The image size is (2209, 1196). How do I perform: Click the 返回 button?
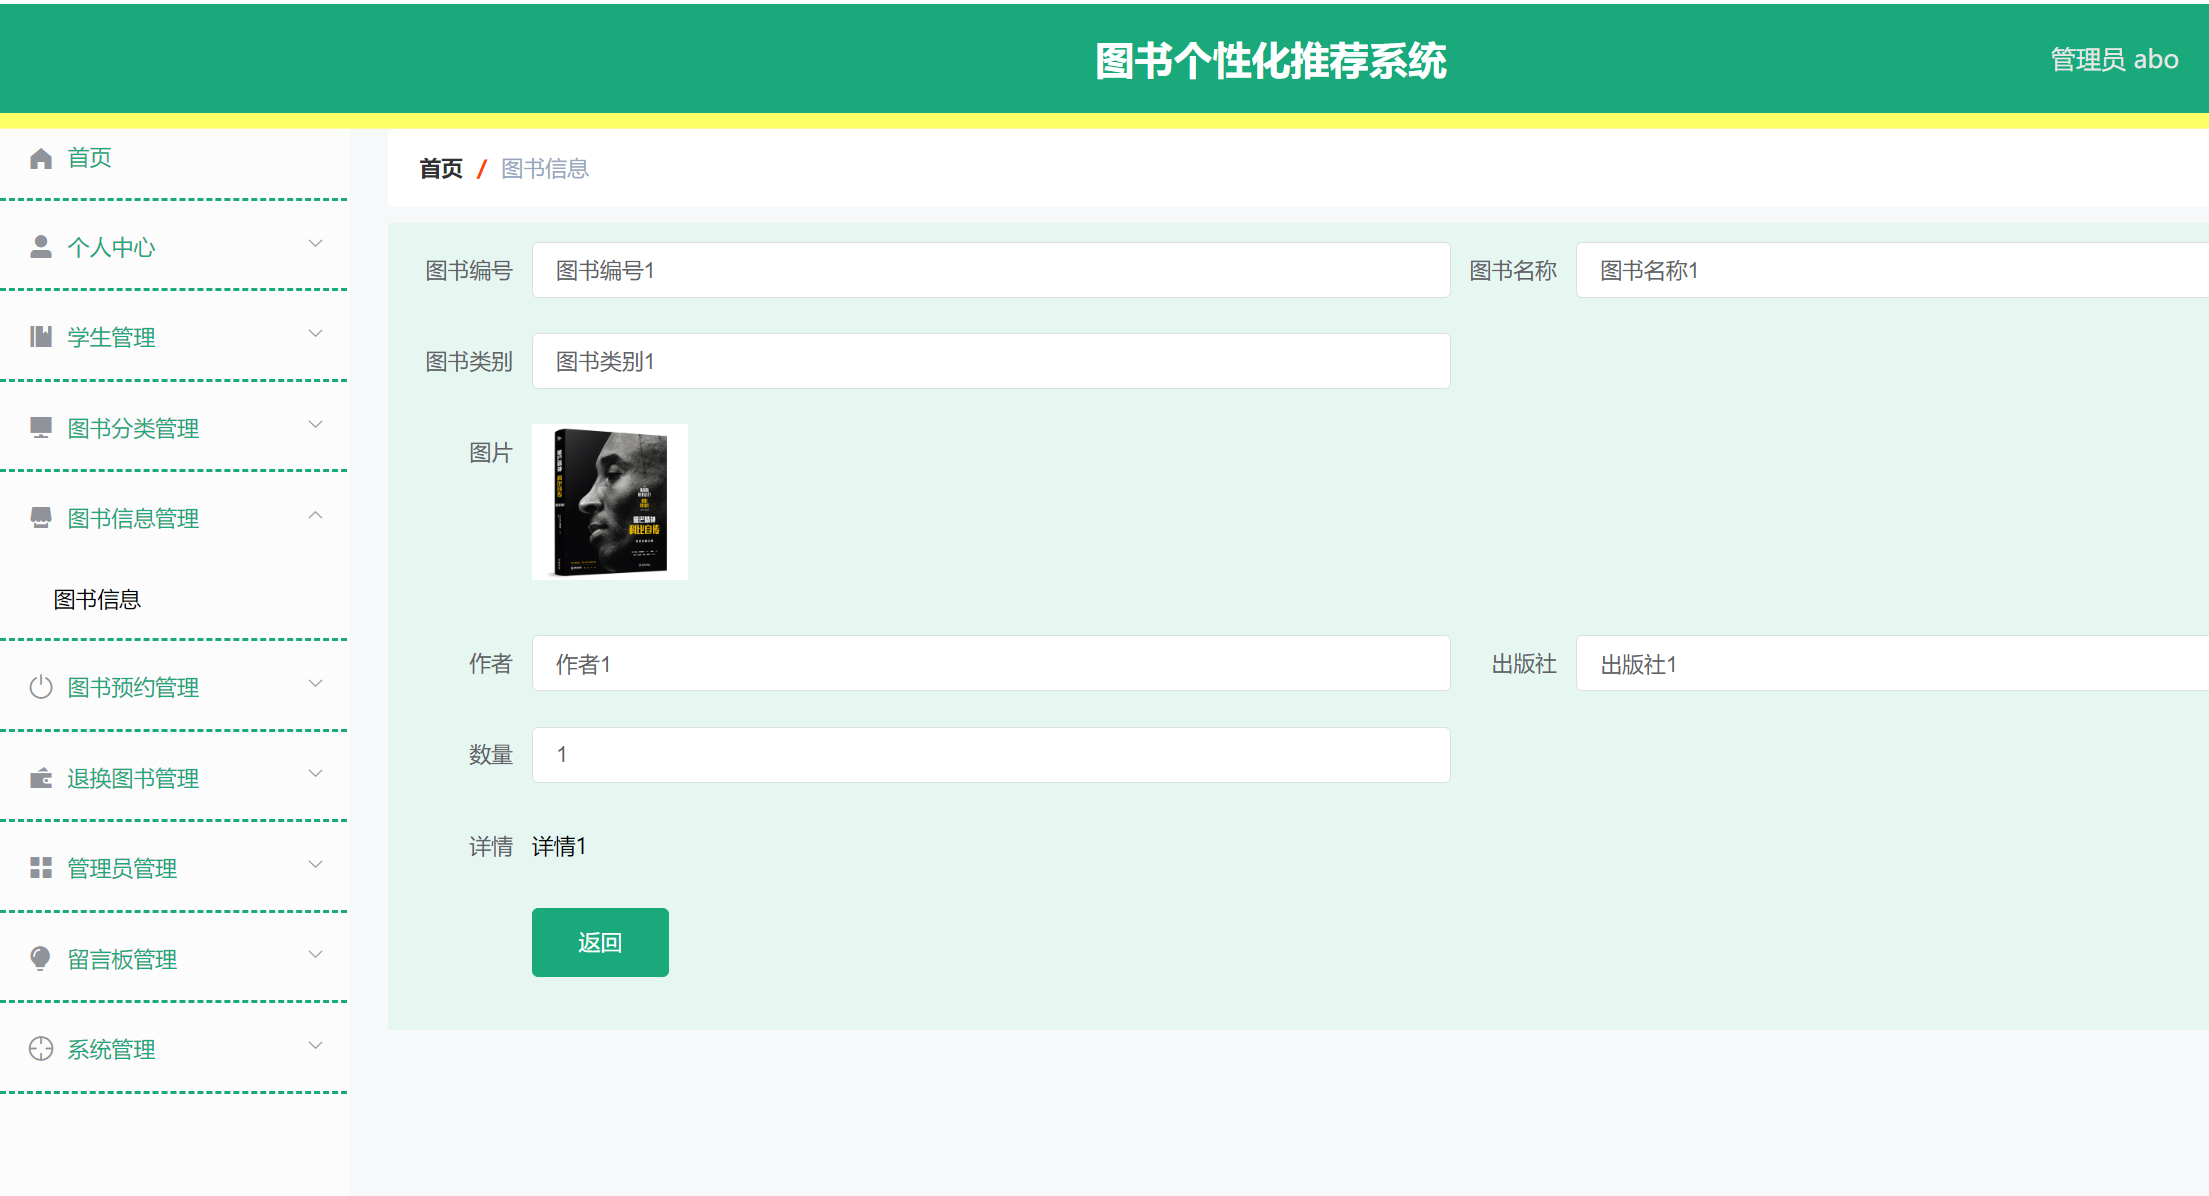point(600,941)
